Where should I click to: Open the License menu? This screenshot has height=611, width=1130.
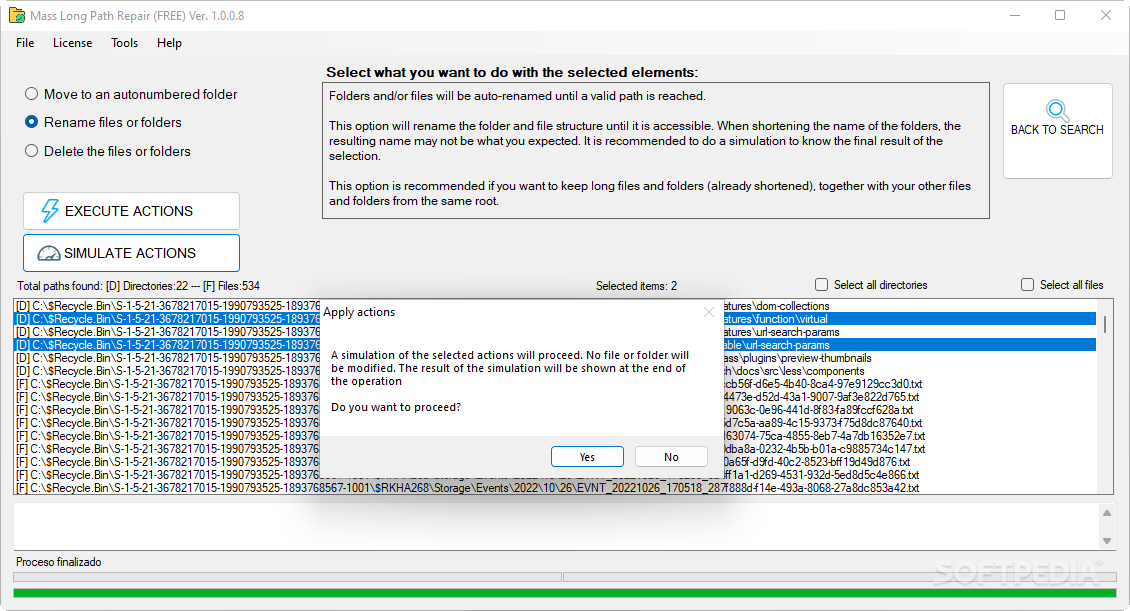click(72, 43)
